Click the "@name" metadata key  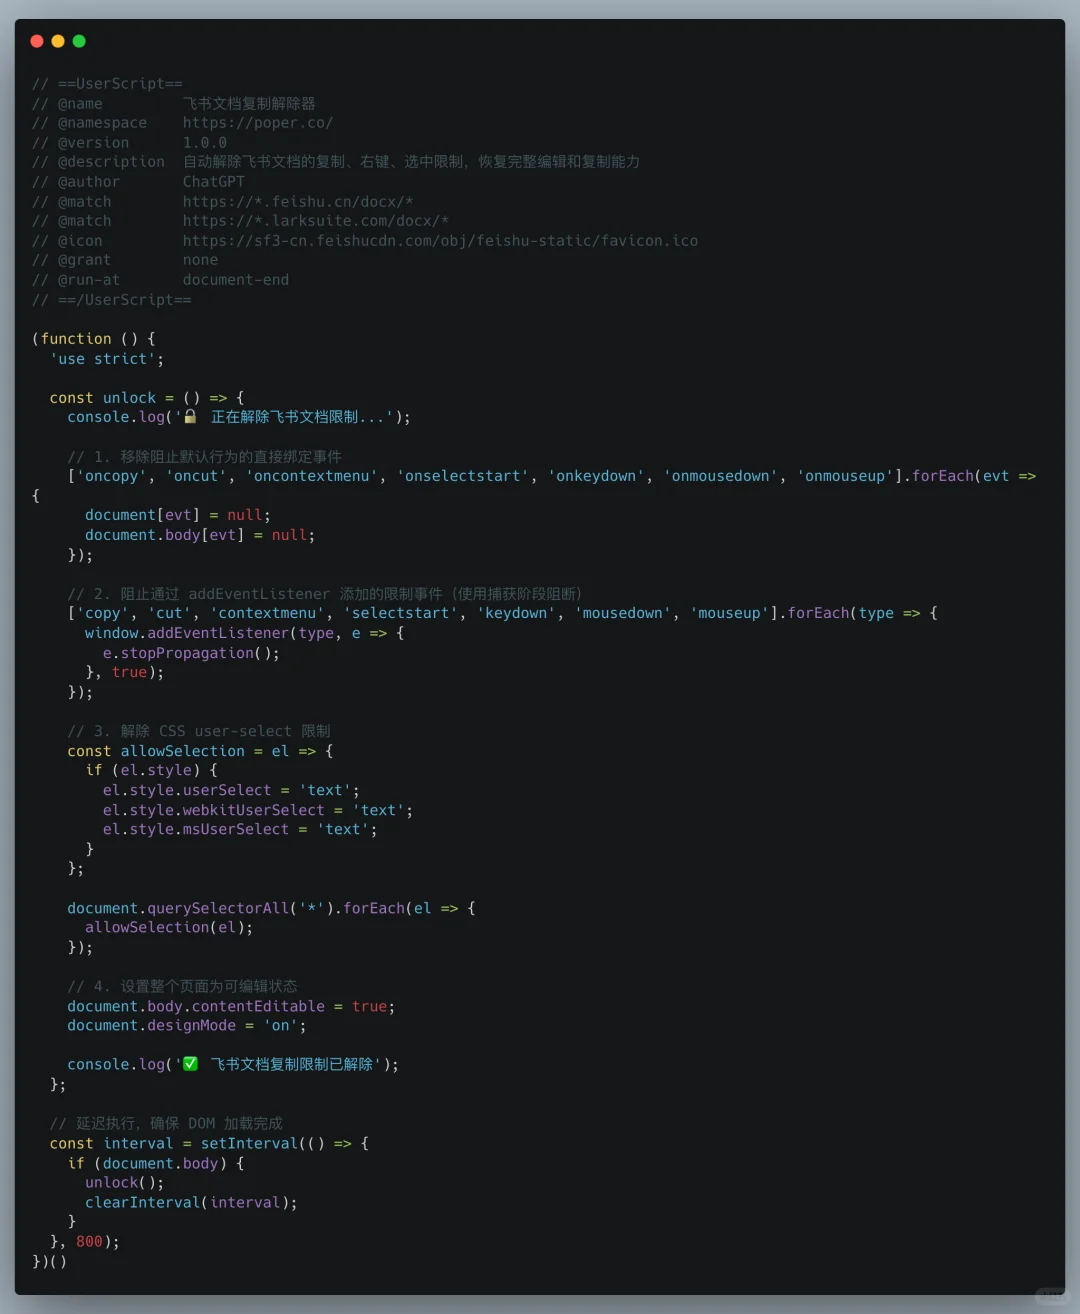(80, 104)
